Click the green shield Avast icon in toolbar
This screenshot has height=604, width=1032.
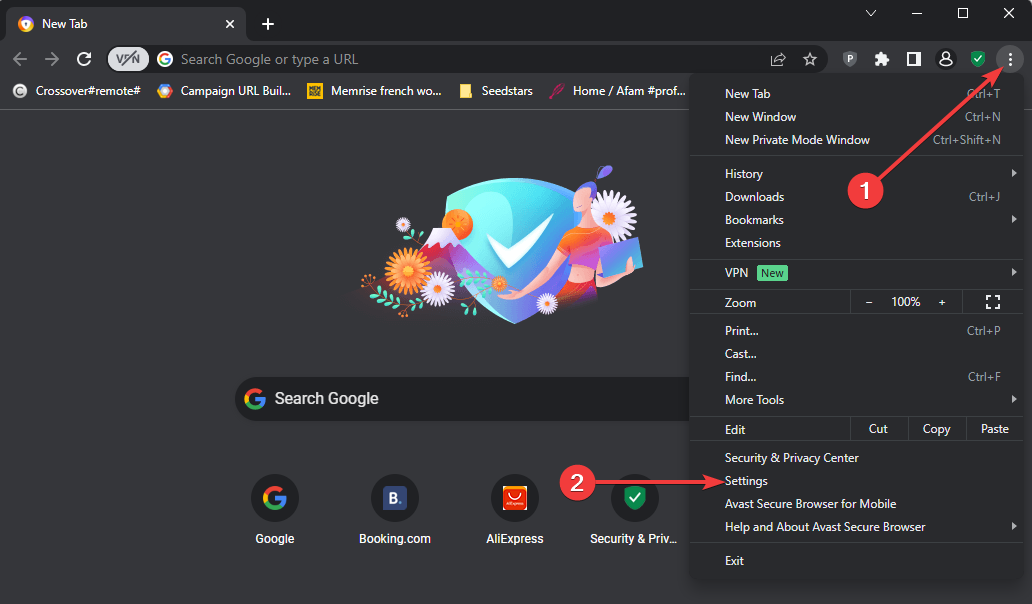click(978, 59)
